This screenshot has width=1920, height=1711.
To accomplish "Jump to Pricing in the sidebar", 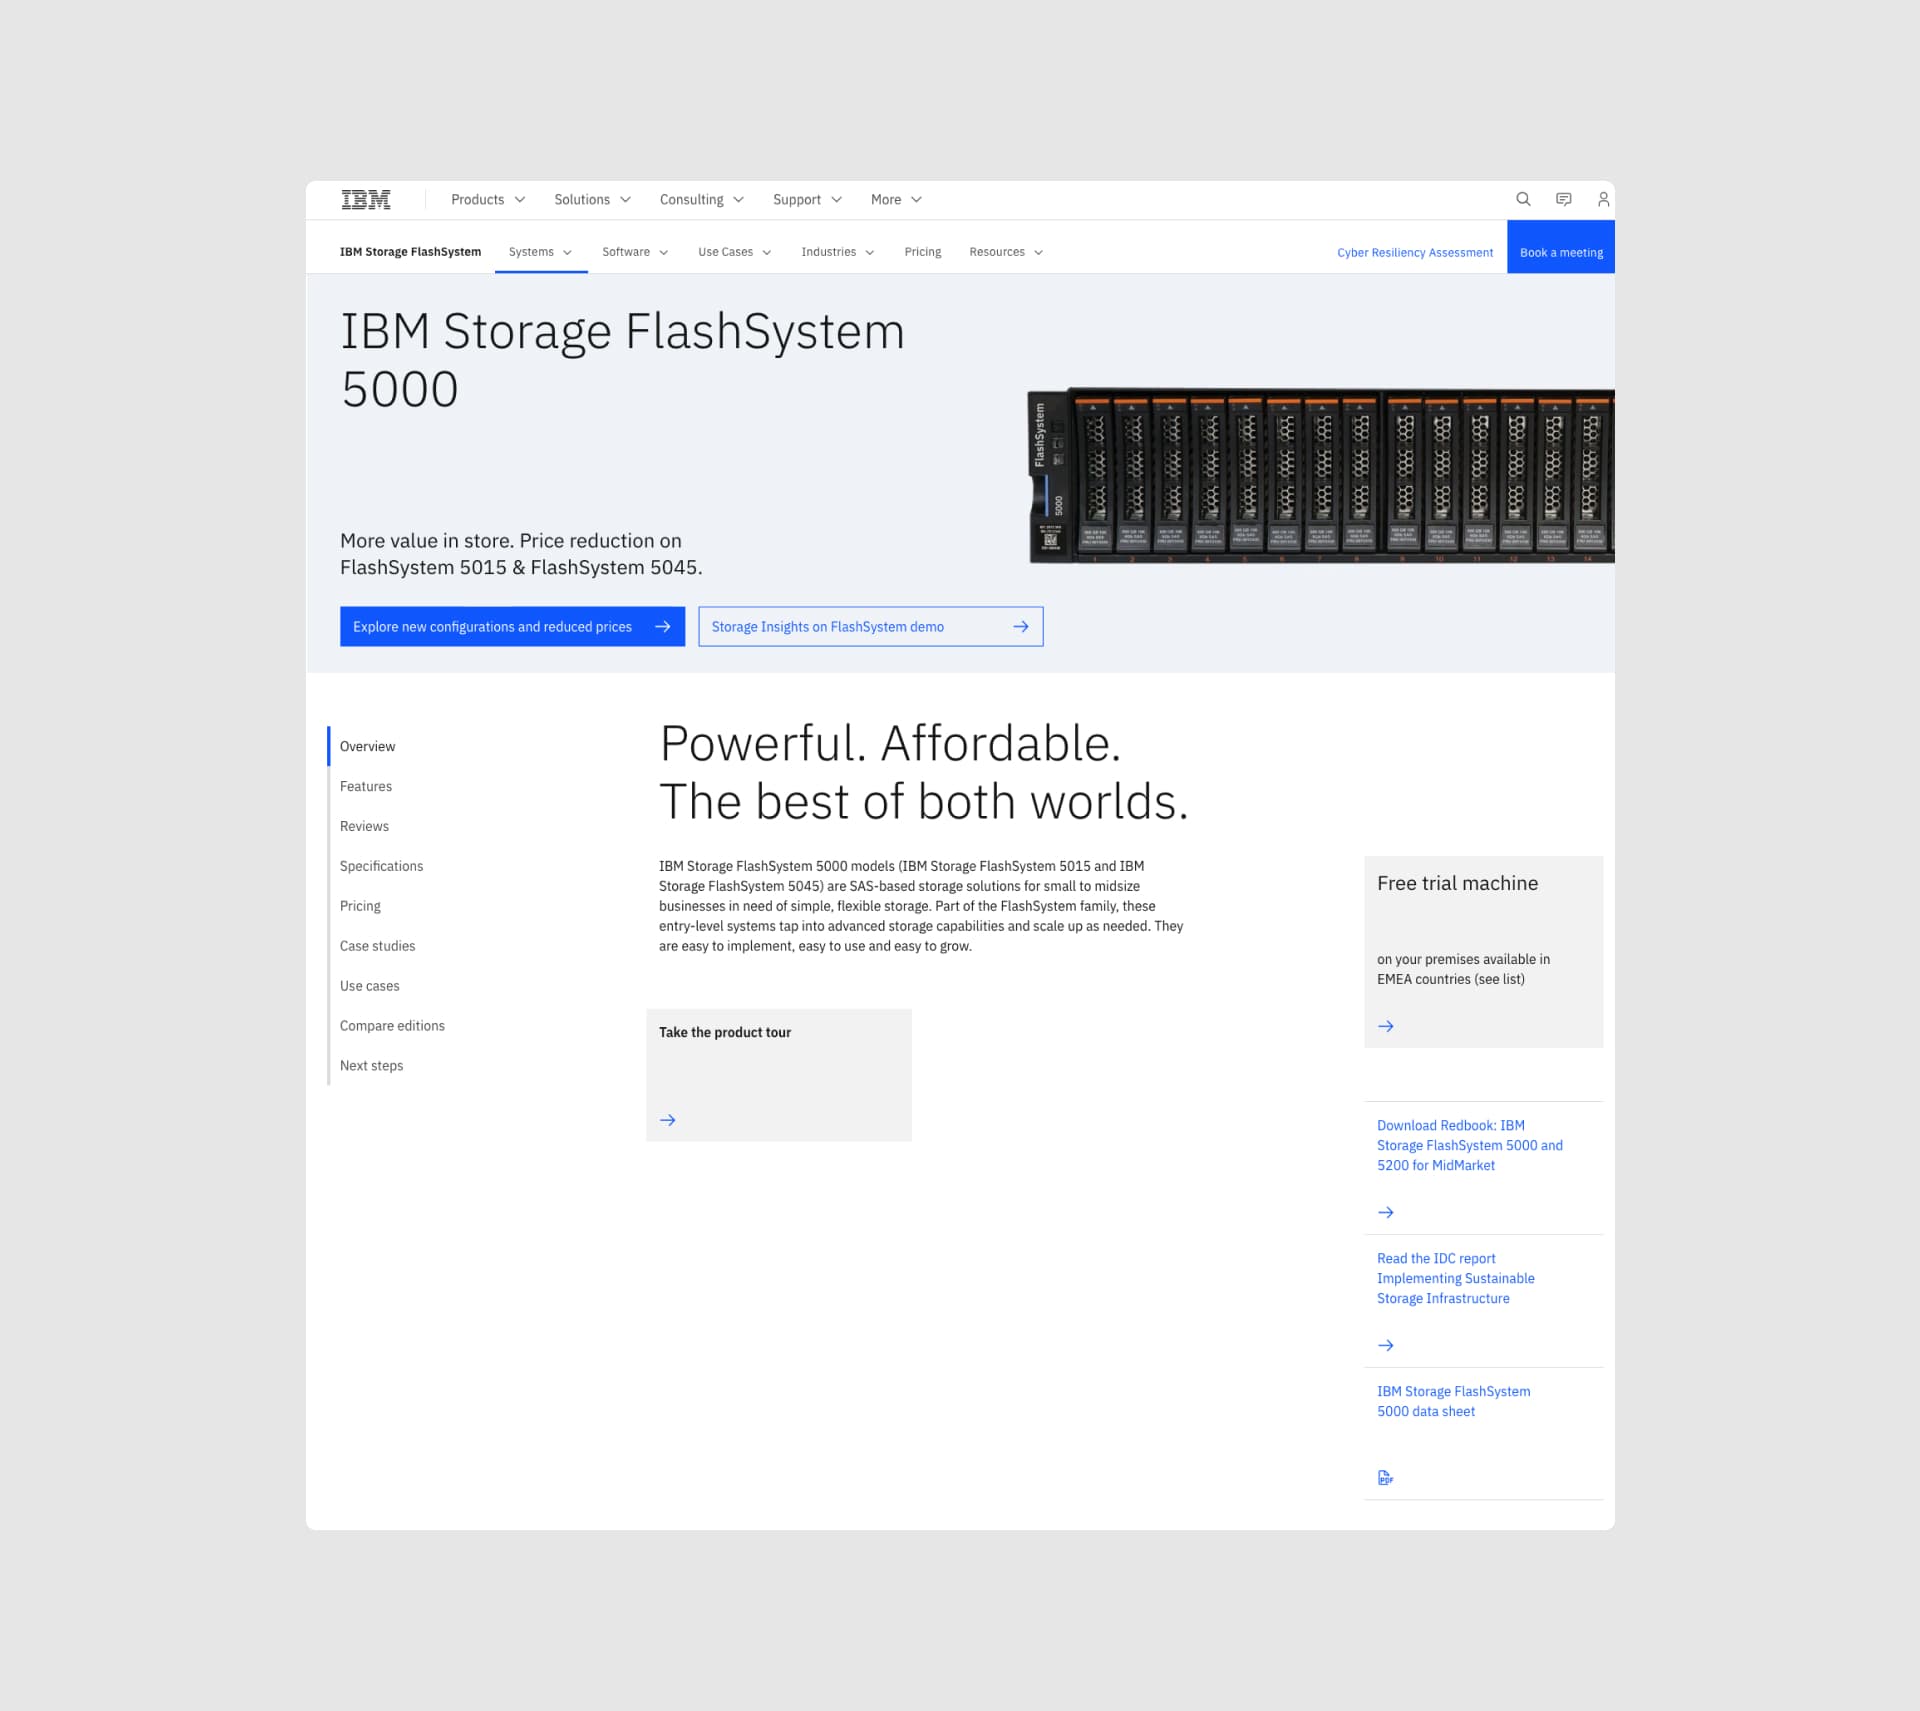I will 360,907.
